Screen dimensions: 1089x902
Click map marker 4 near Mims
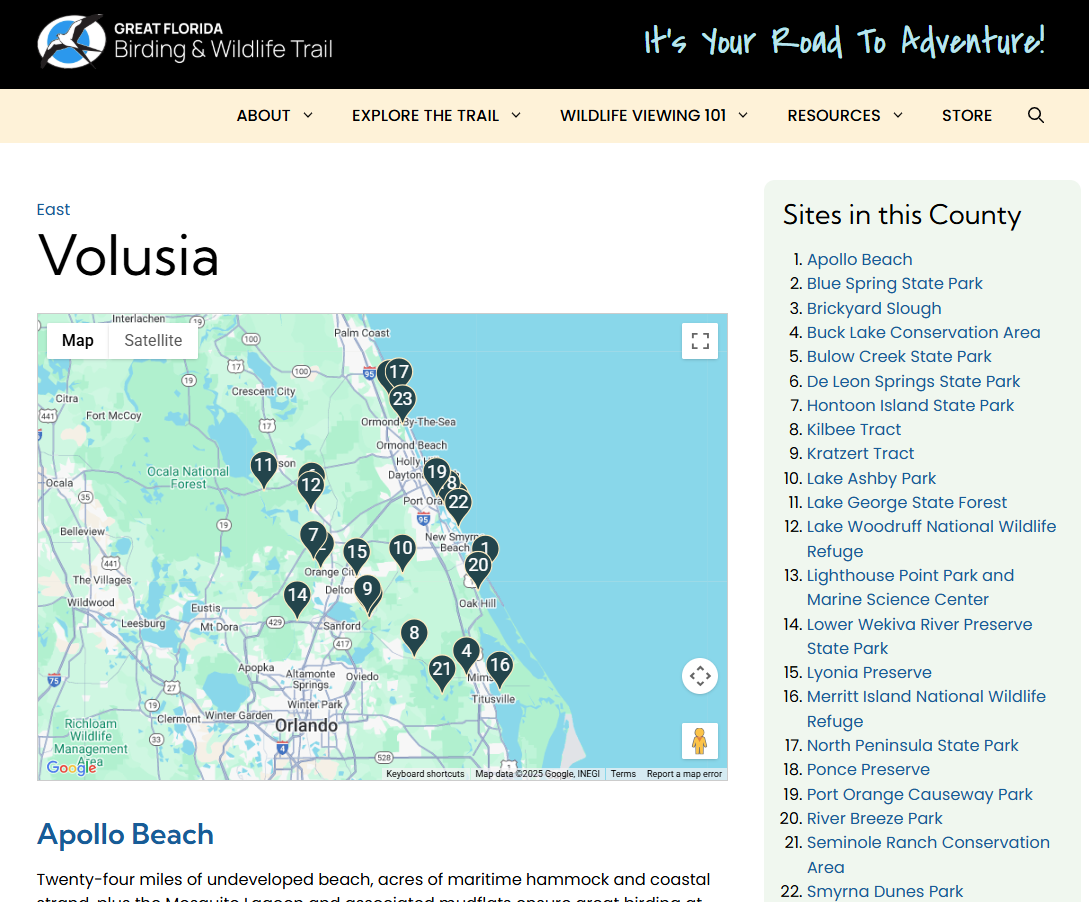tap(466, 651)
